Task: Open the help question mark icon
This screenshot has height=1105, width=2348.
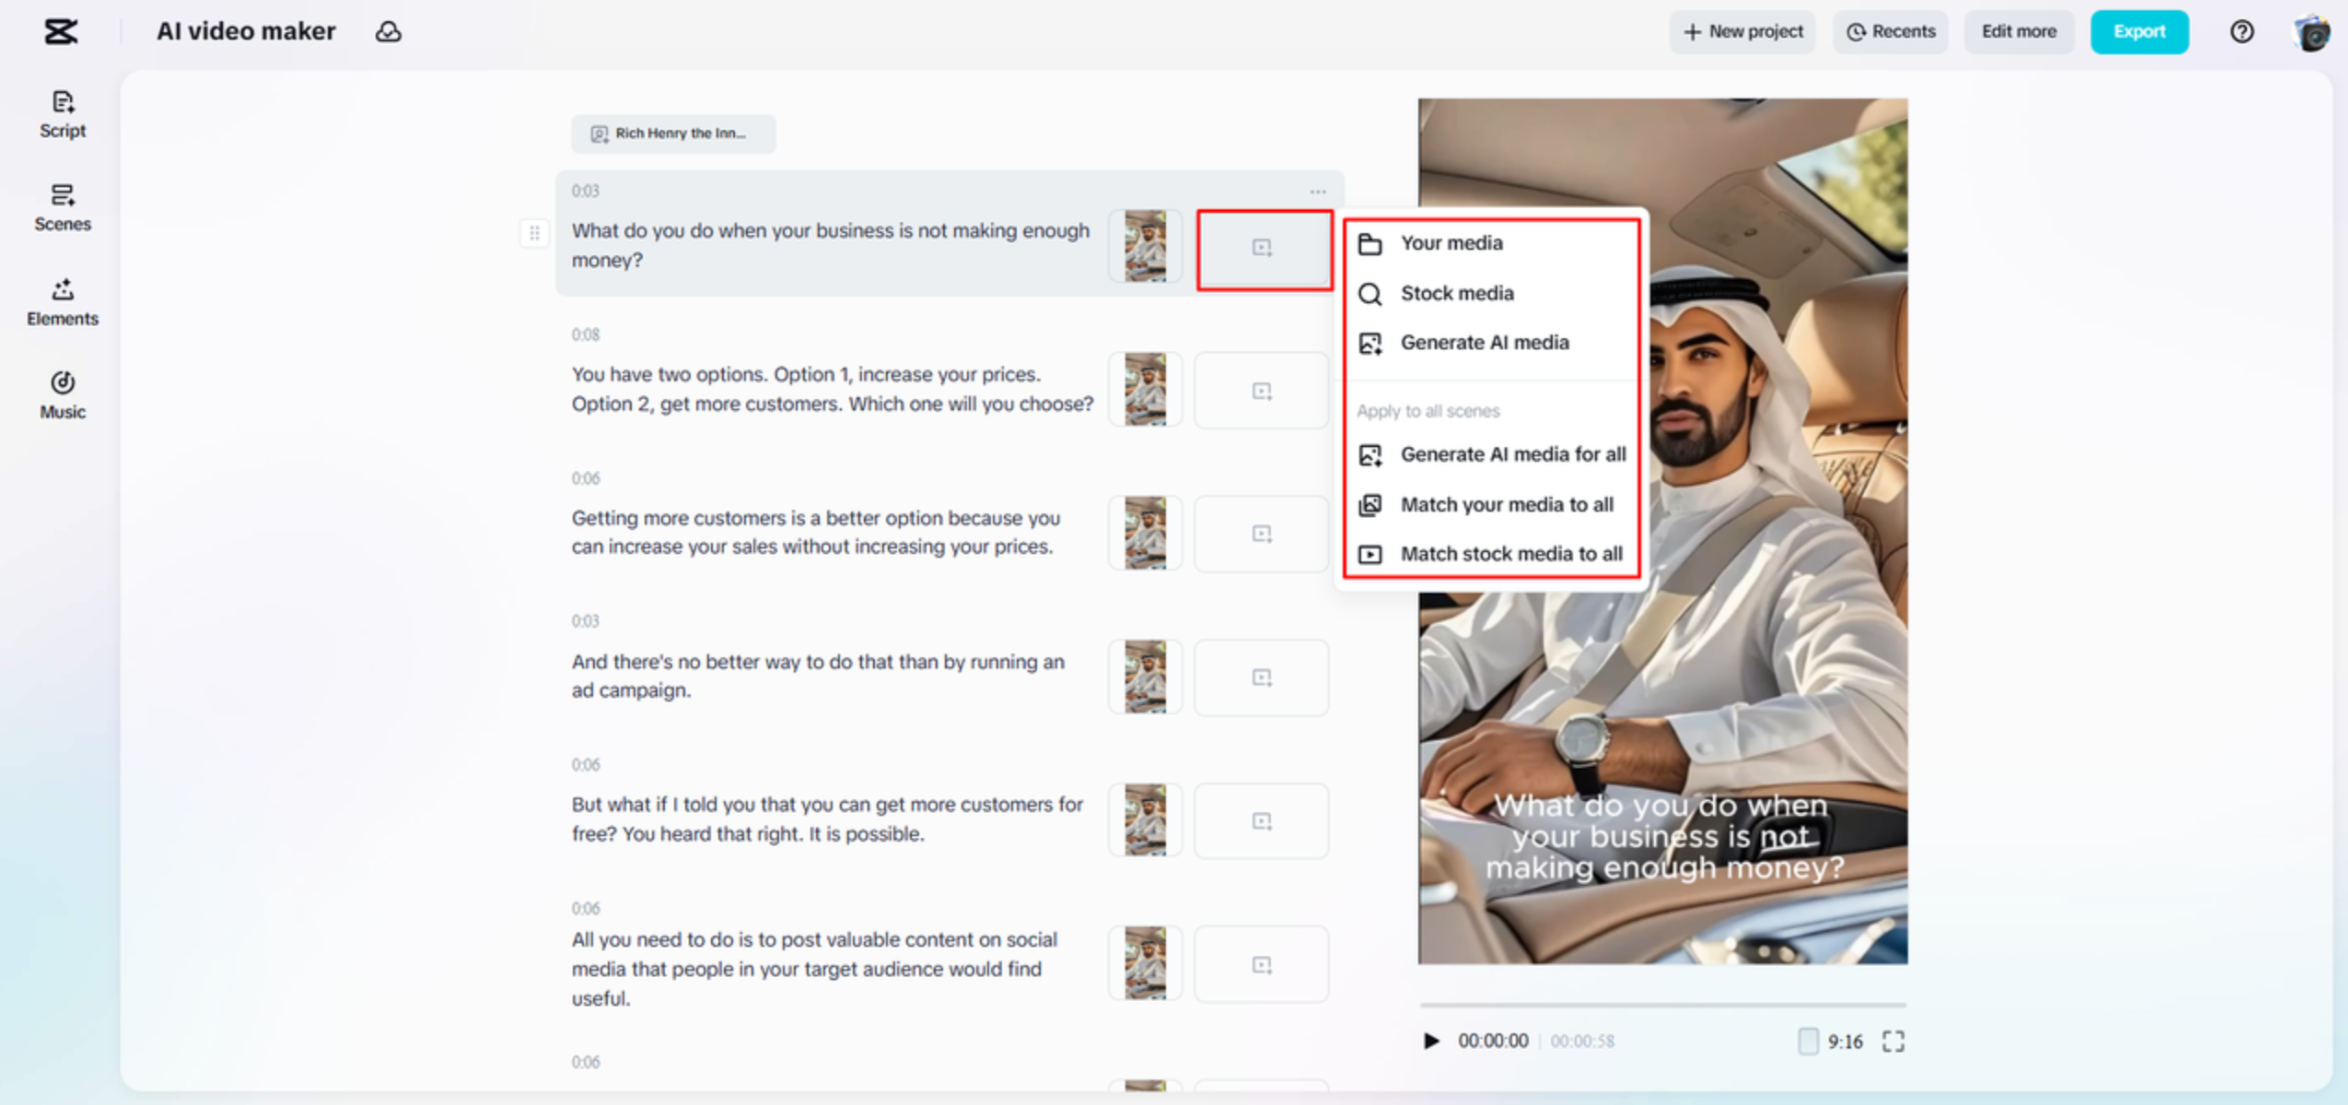Action: pos(2241,32)
